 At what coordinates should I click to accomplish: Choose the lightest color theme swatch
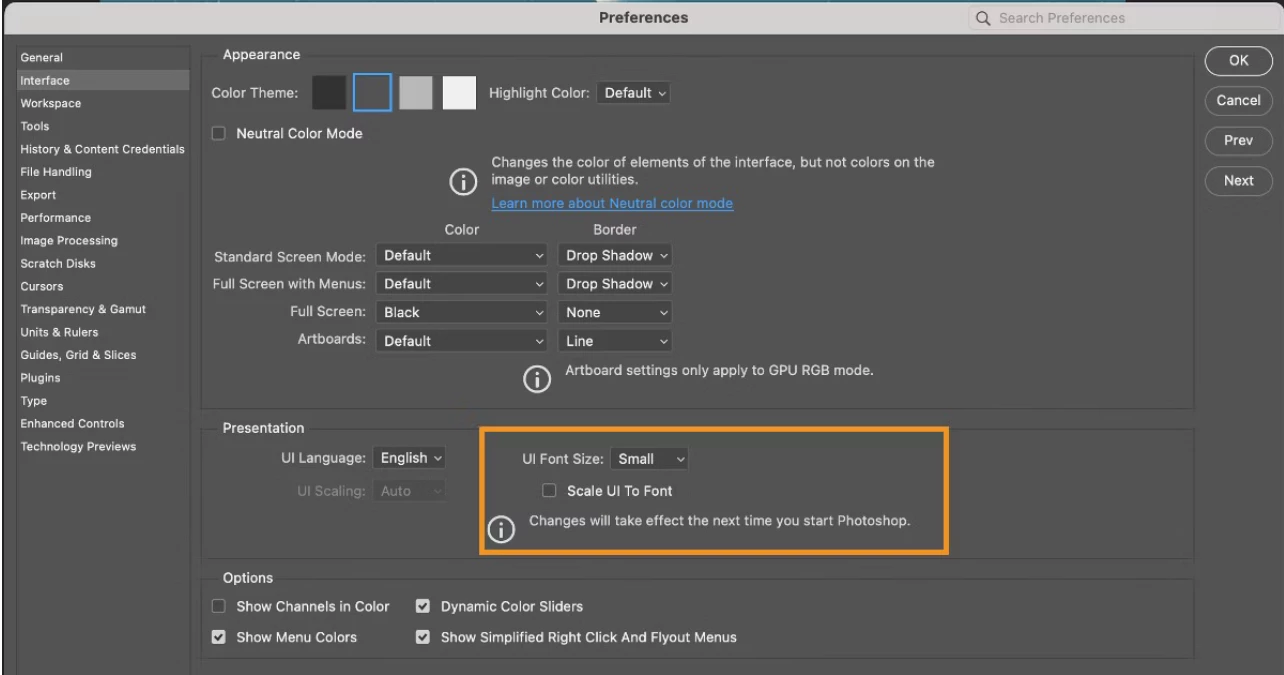(x=460, y=93)
